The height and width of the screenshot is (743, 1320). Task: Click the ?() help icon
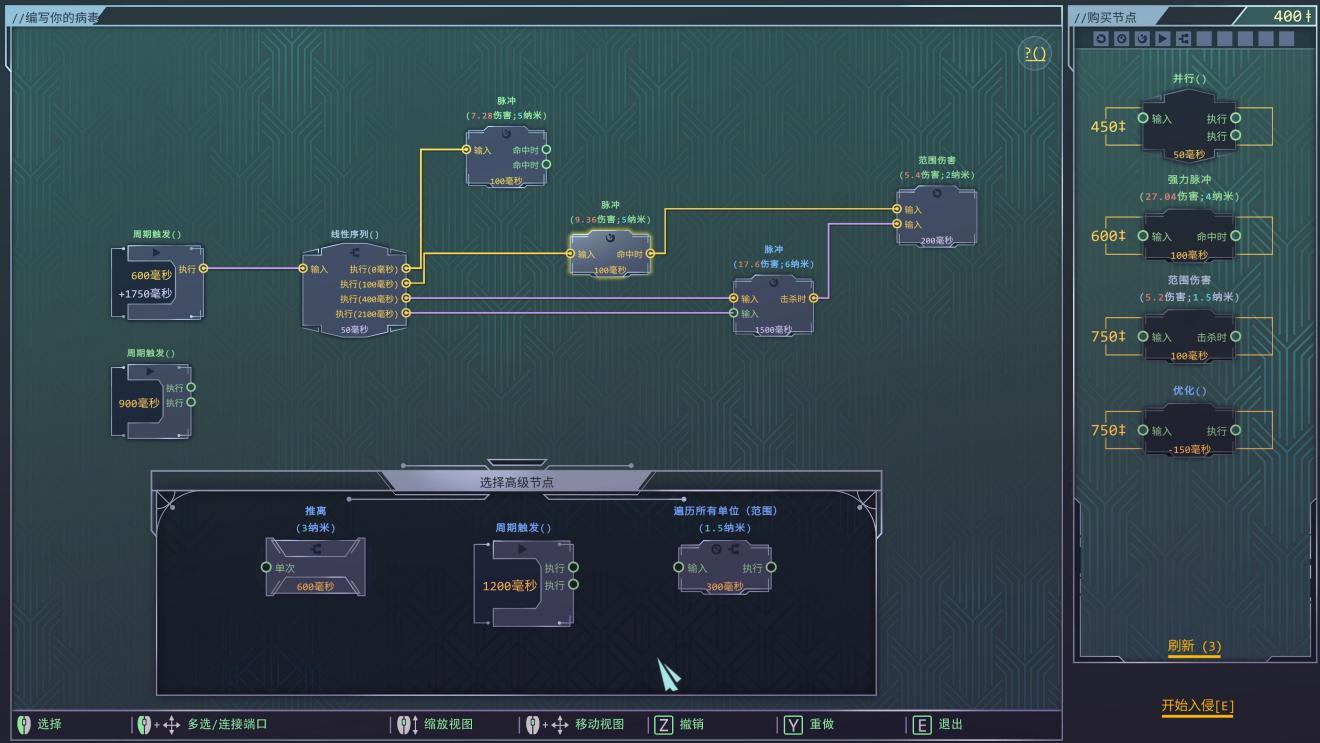[1035, 53]
